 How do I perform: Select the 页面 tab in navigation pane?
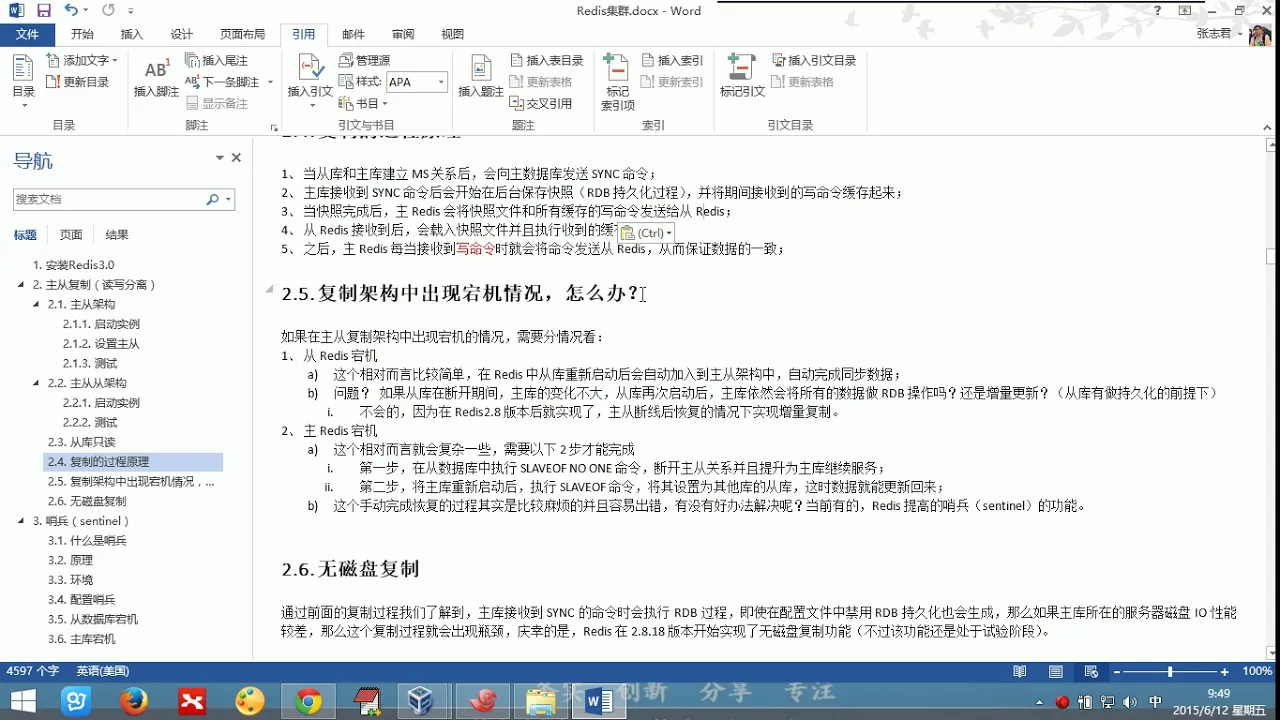click(71, 235)
